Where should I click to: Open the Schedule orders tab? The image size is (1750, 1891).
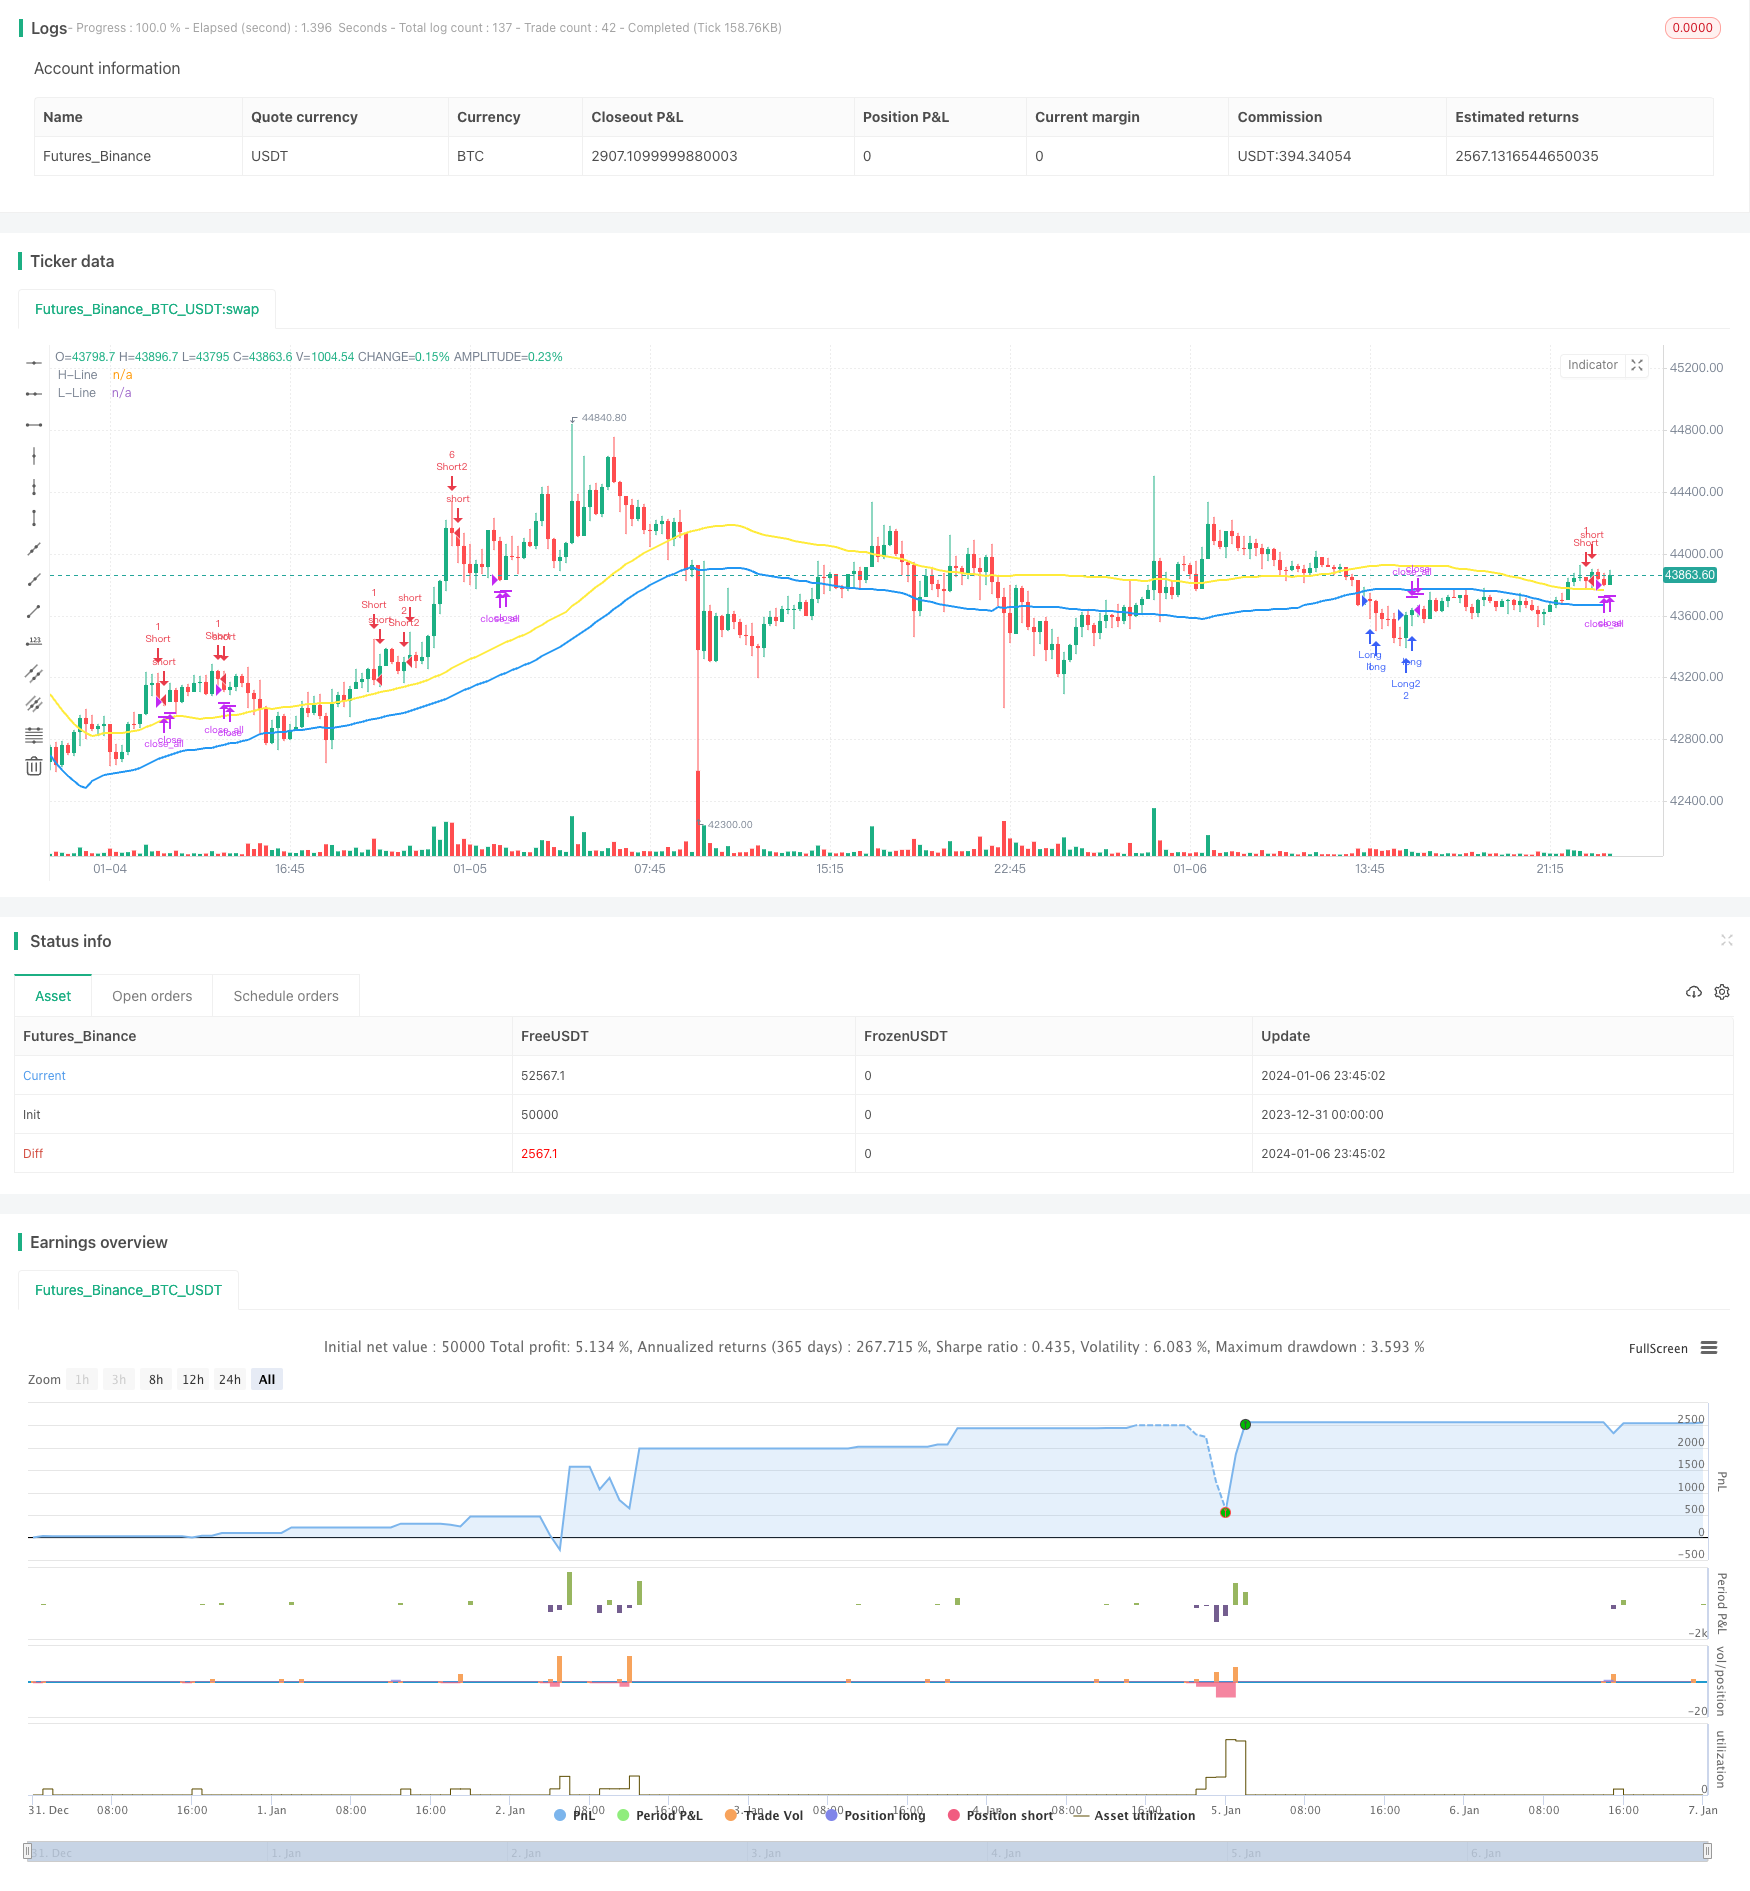286,996
